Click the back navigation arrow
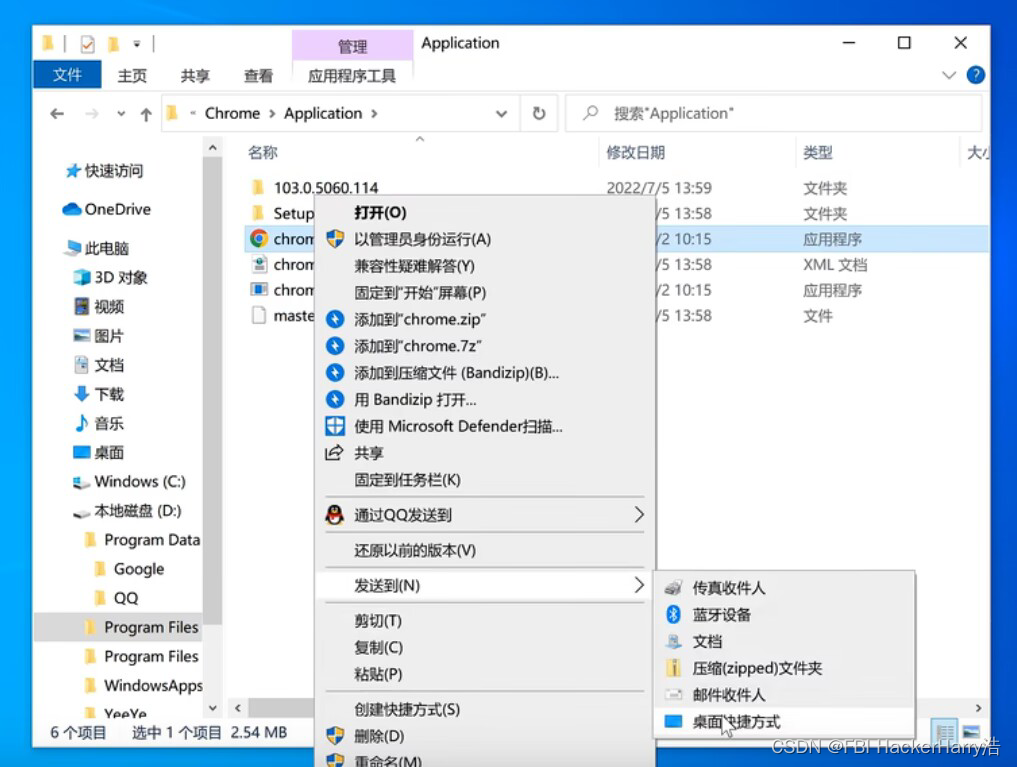 (x=57, y=114)
